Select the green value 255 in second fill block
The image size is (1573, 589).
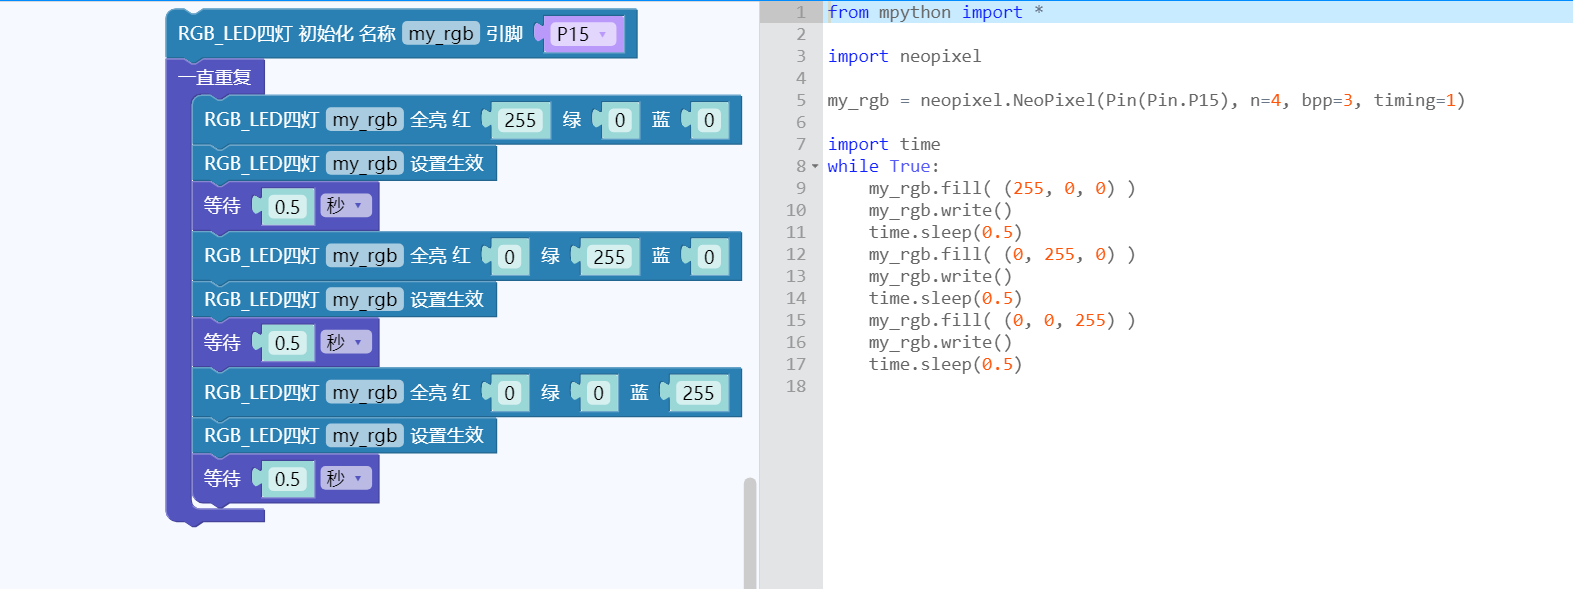point(608,257)
